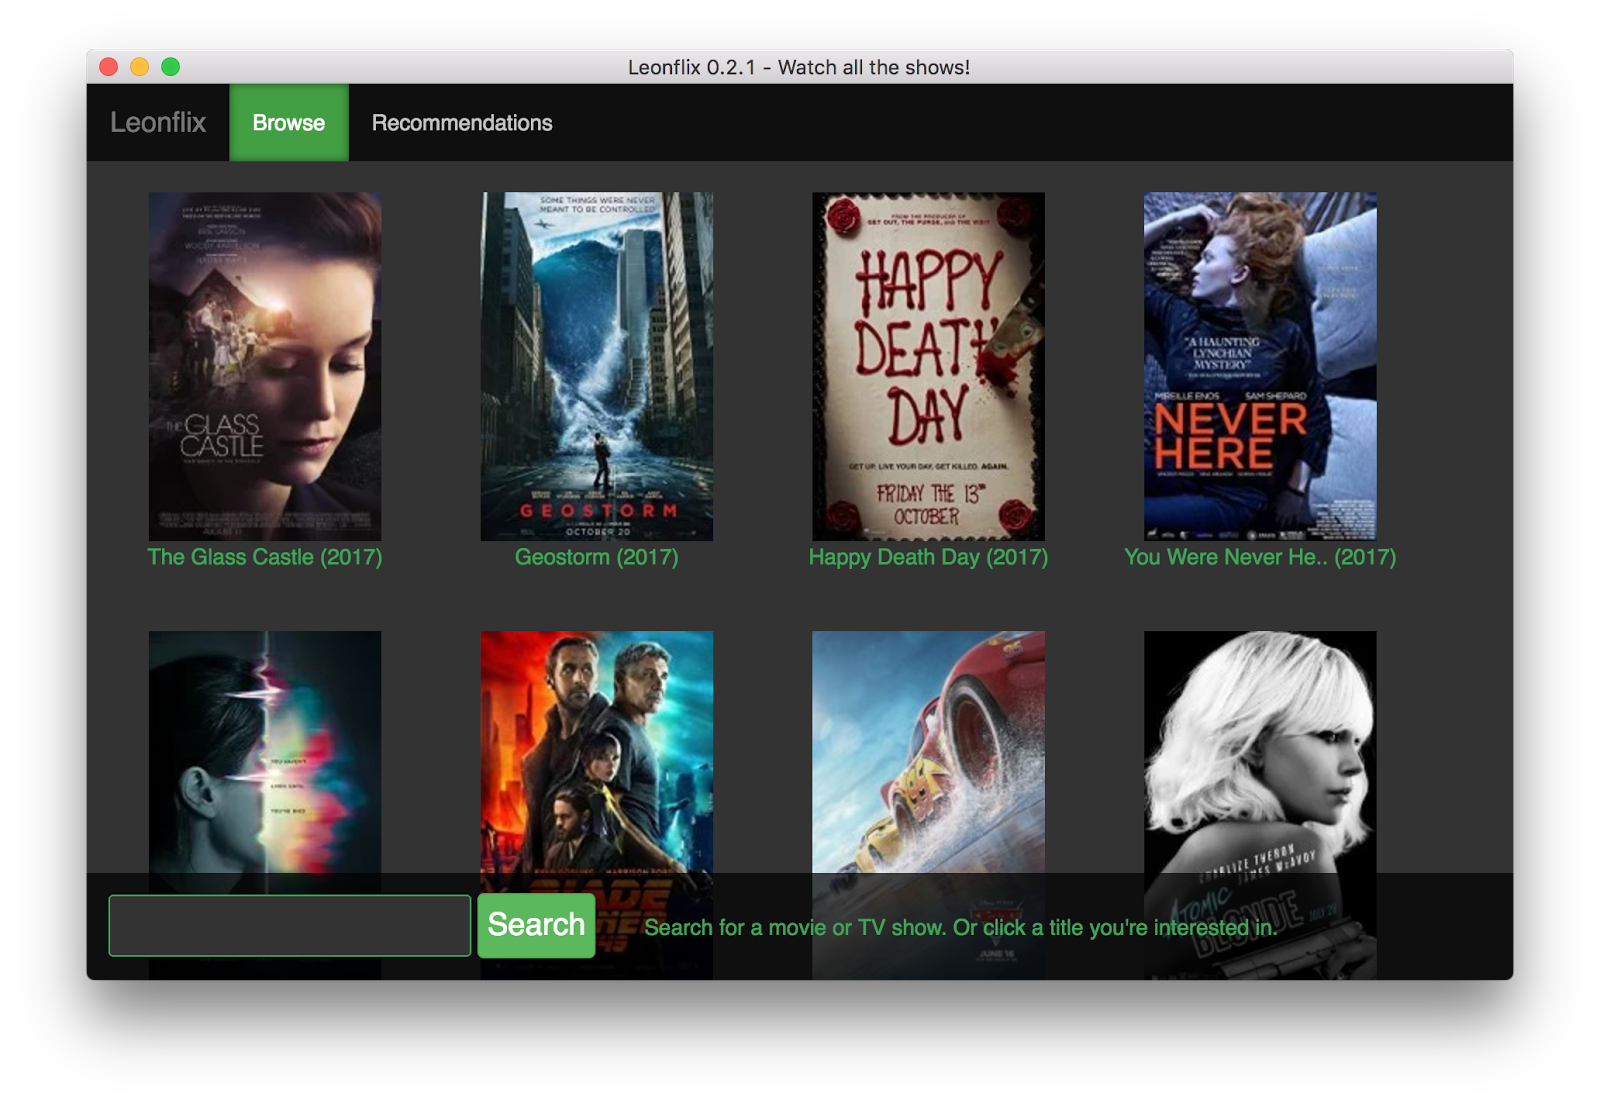Maximize the Leonflix window

171,67
